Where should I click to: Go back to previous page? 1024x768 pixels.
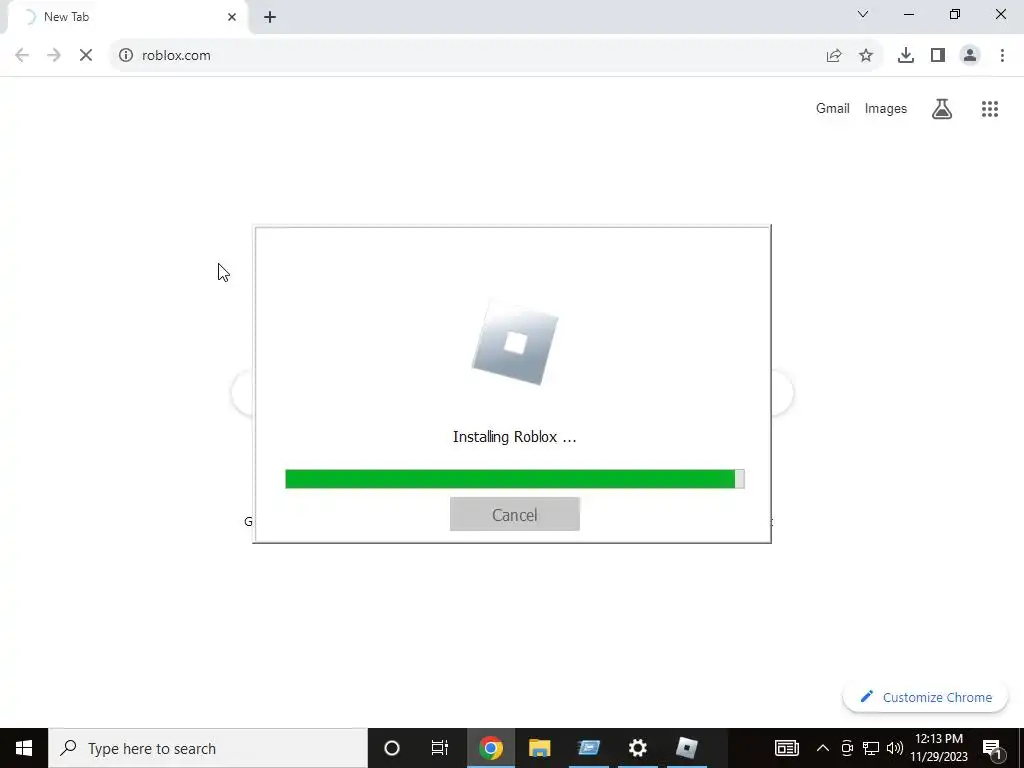click(x=22, y=56)
